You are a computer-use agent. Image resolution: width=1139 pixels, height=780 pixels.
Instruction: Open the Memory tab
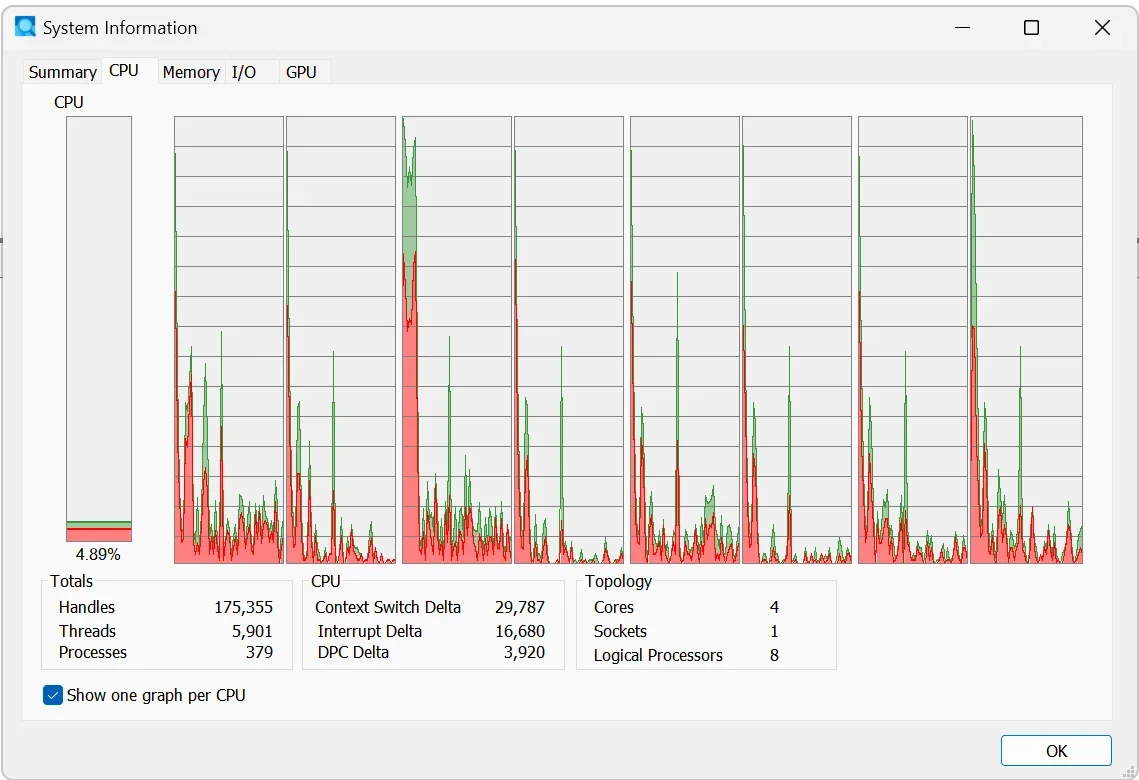pos(191,72)
